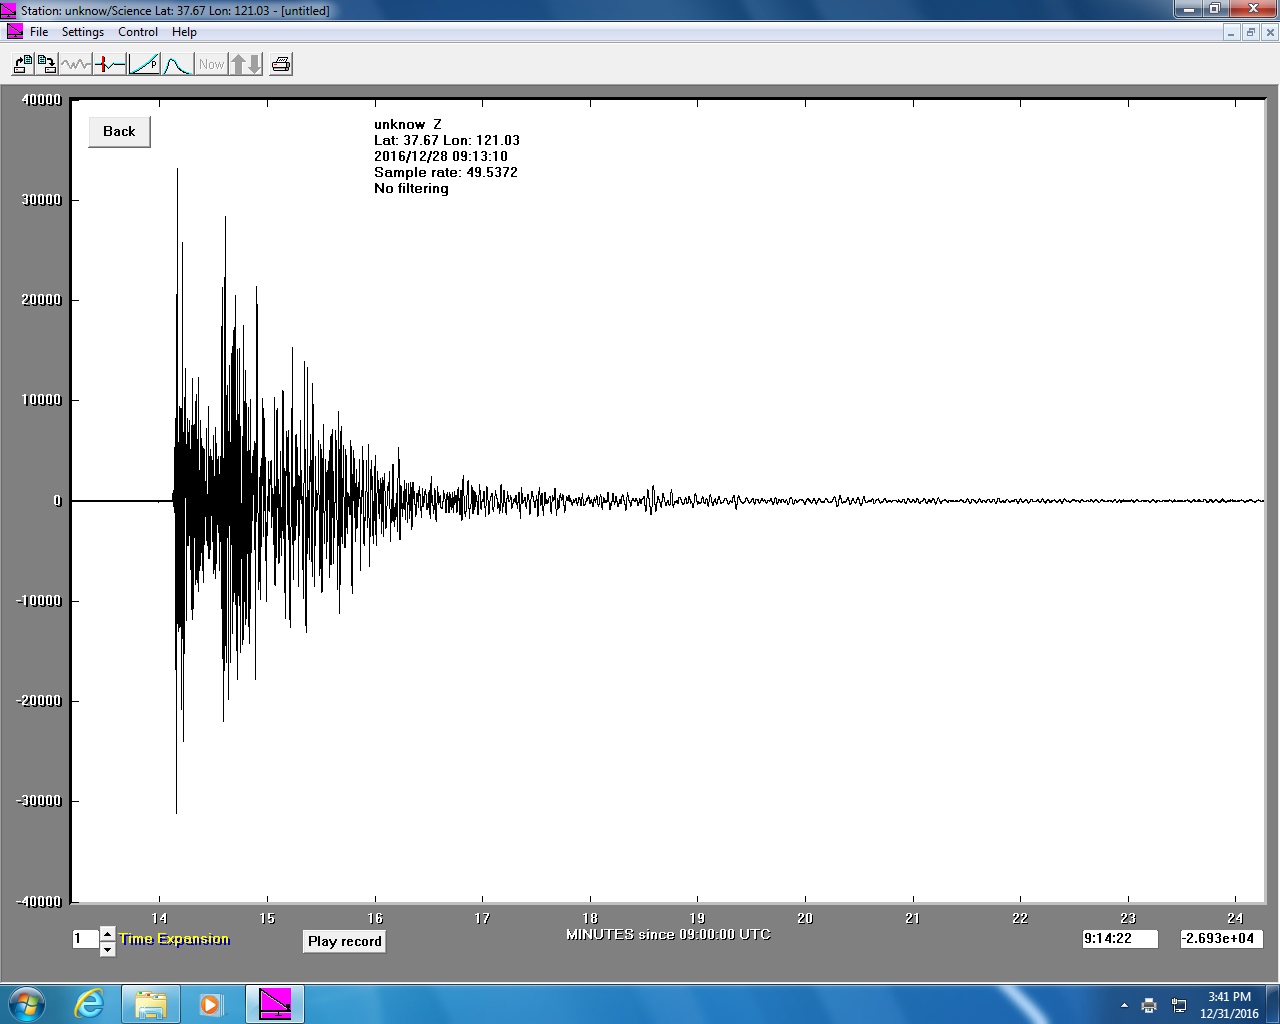Show the date with the clock tray area

(x=1229, y=1003)
